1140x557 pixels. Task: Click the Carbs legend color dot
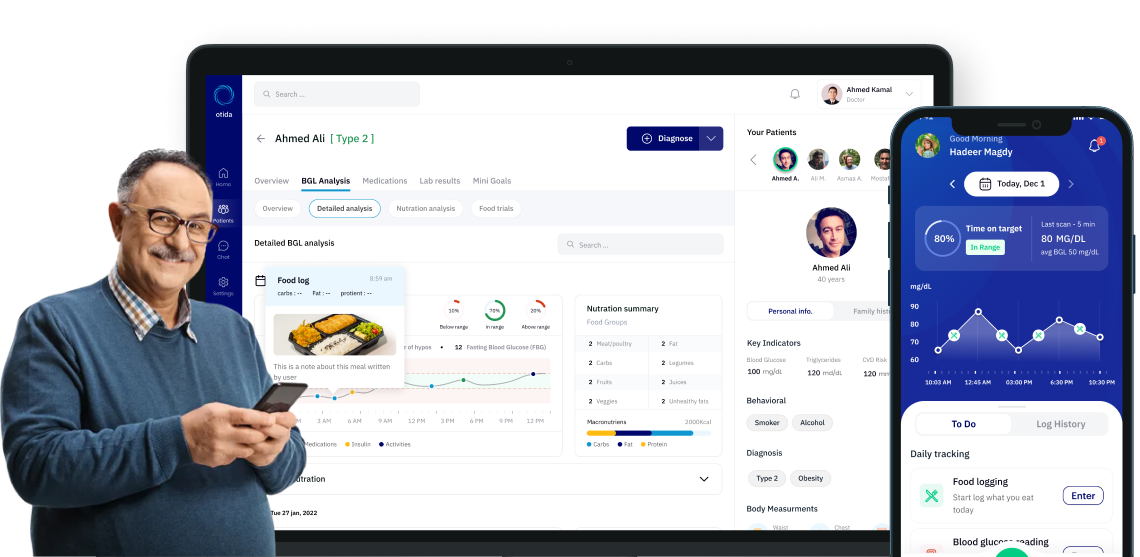pyautogui.click(x=590, y=444)
